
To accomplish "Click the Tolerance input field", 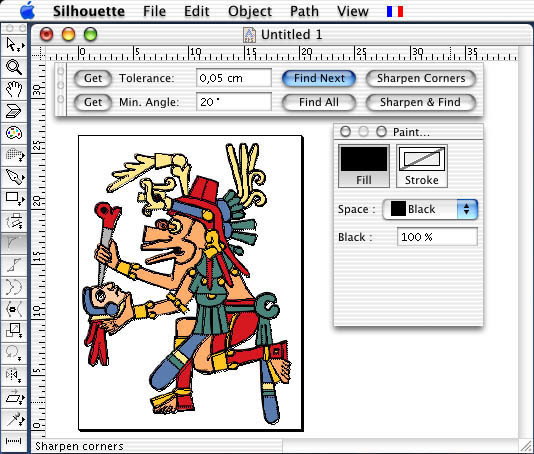I will pyautogui.click(x=234, y=78).
